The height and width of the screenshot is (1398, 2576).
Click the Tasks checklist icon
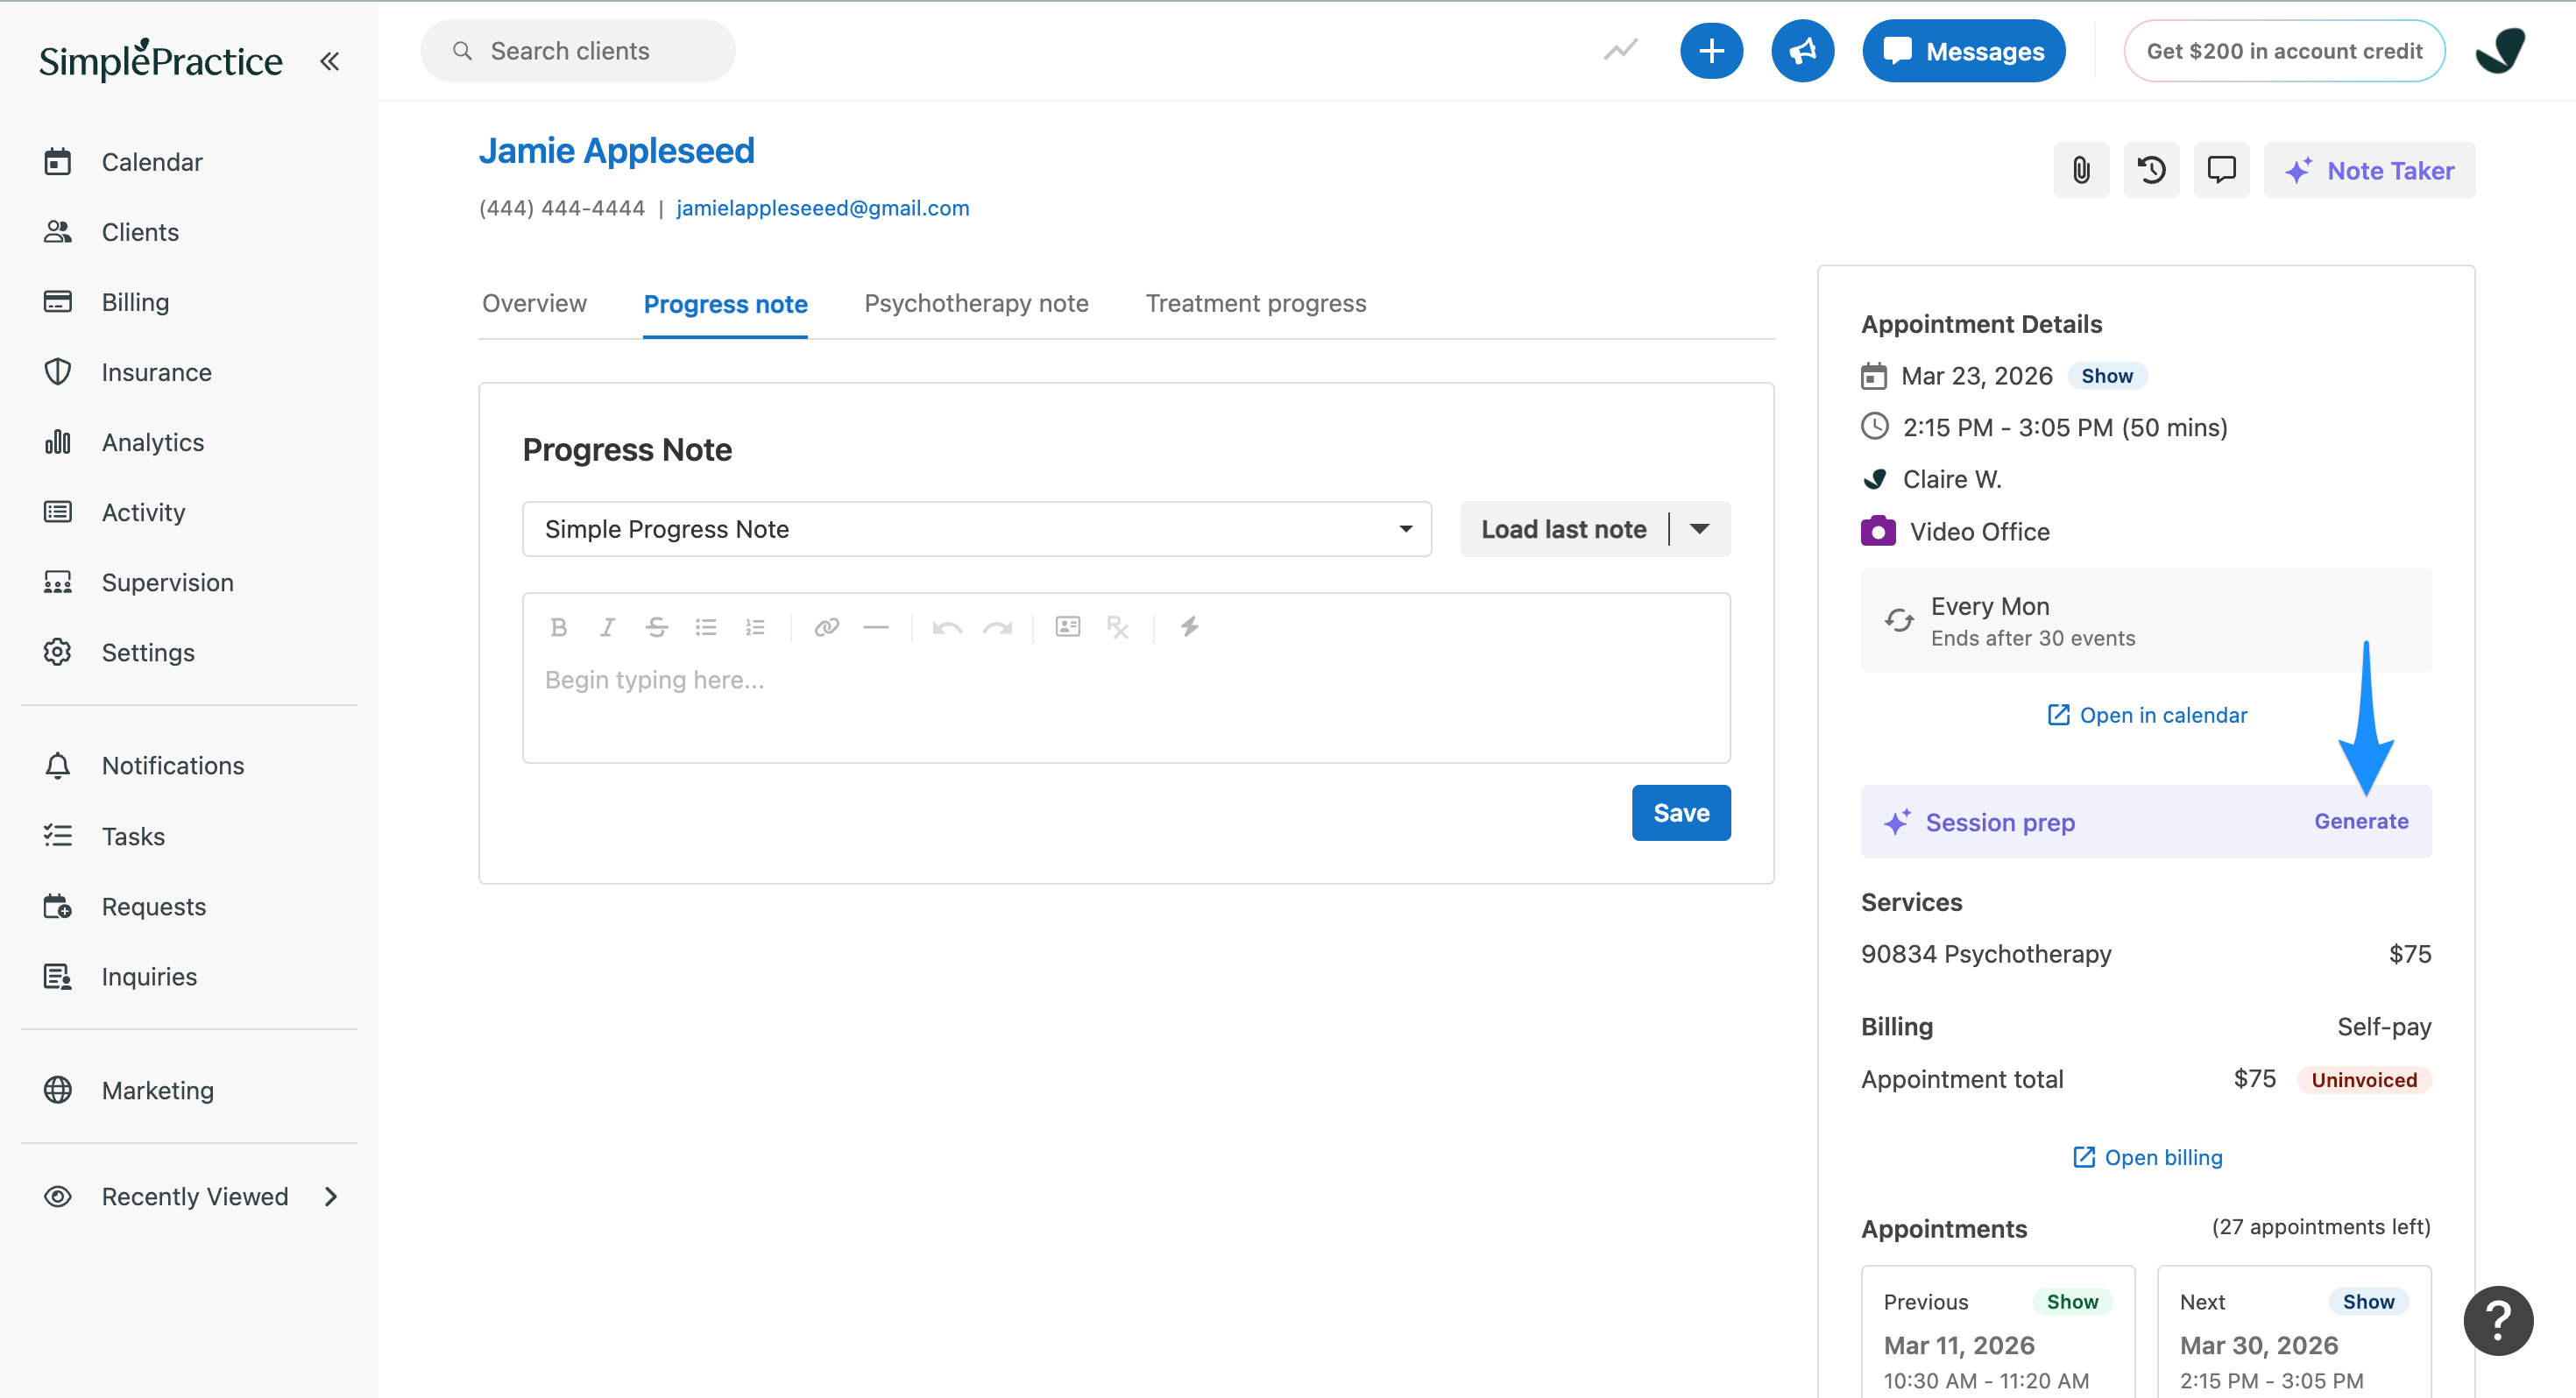coord(58,836)
